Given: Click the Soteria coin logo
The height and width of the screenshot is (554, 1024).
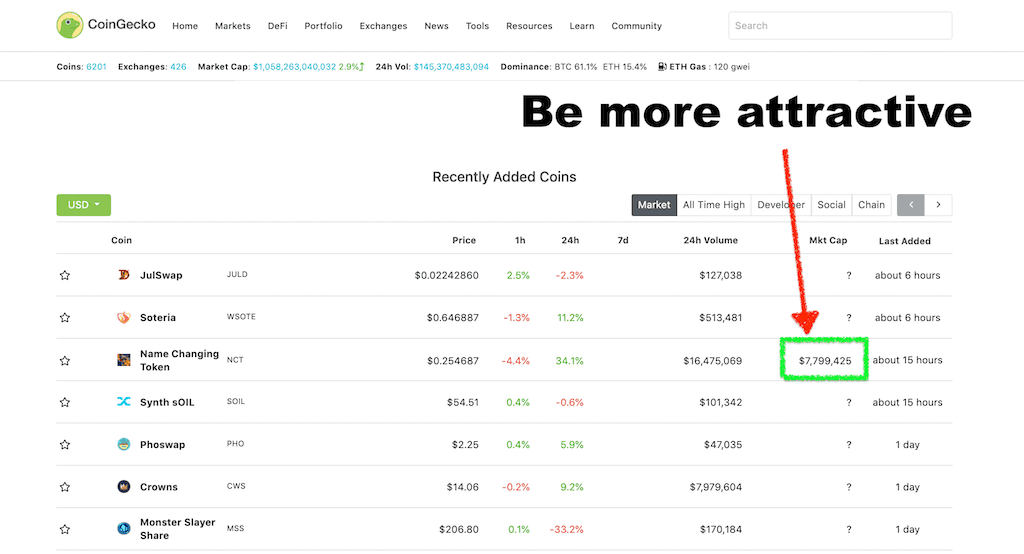Looking at the screenshot, I should [123, 317].
